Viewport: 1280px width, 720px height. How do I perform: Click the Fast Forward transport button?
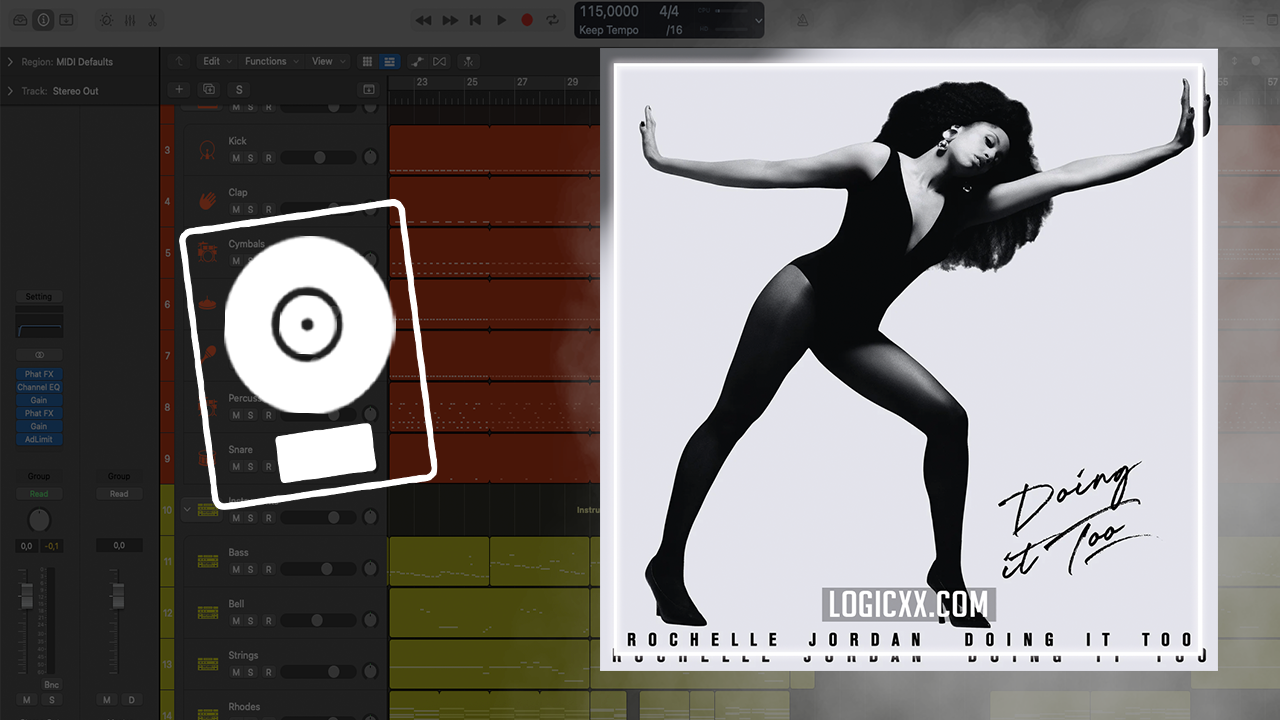tap(450, 20)
